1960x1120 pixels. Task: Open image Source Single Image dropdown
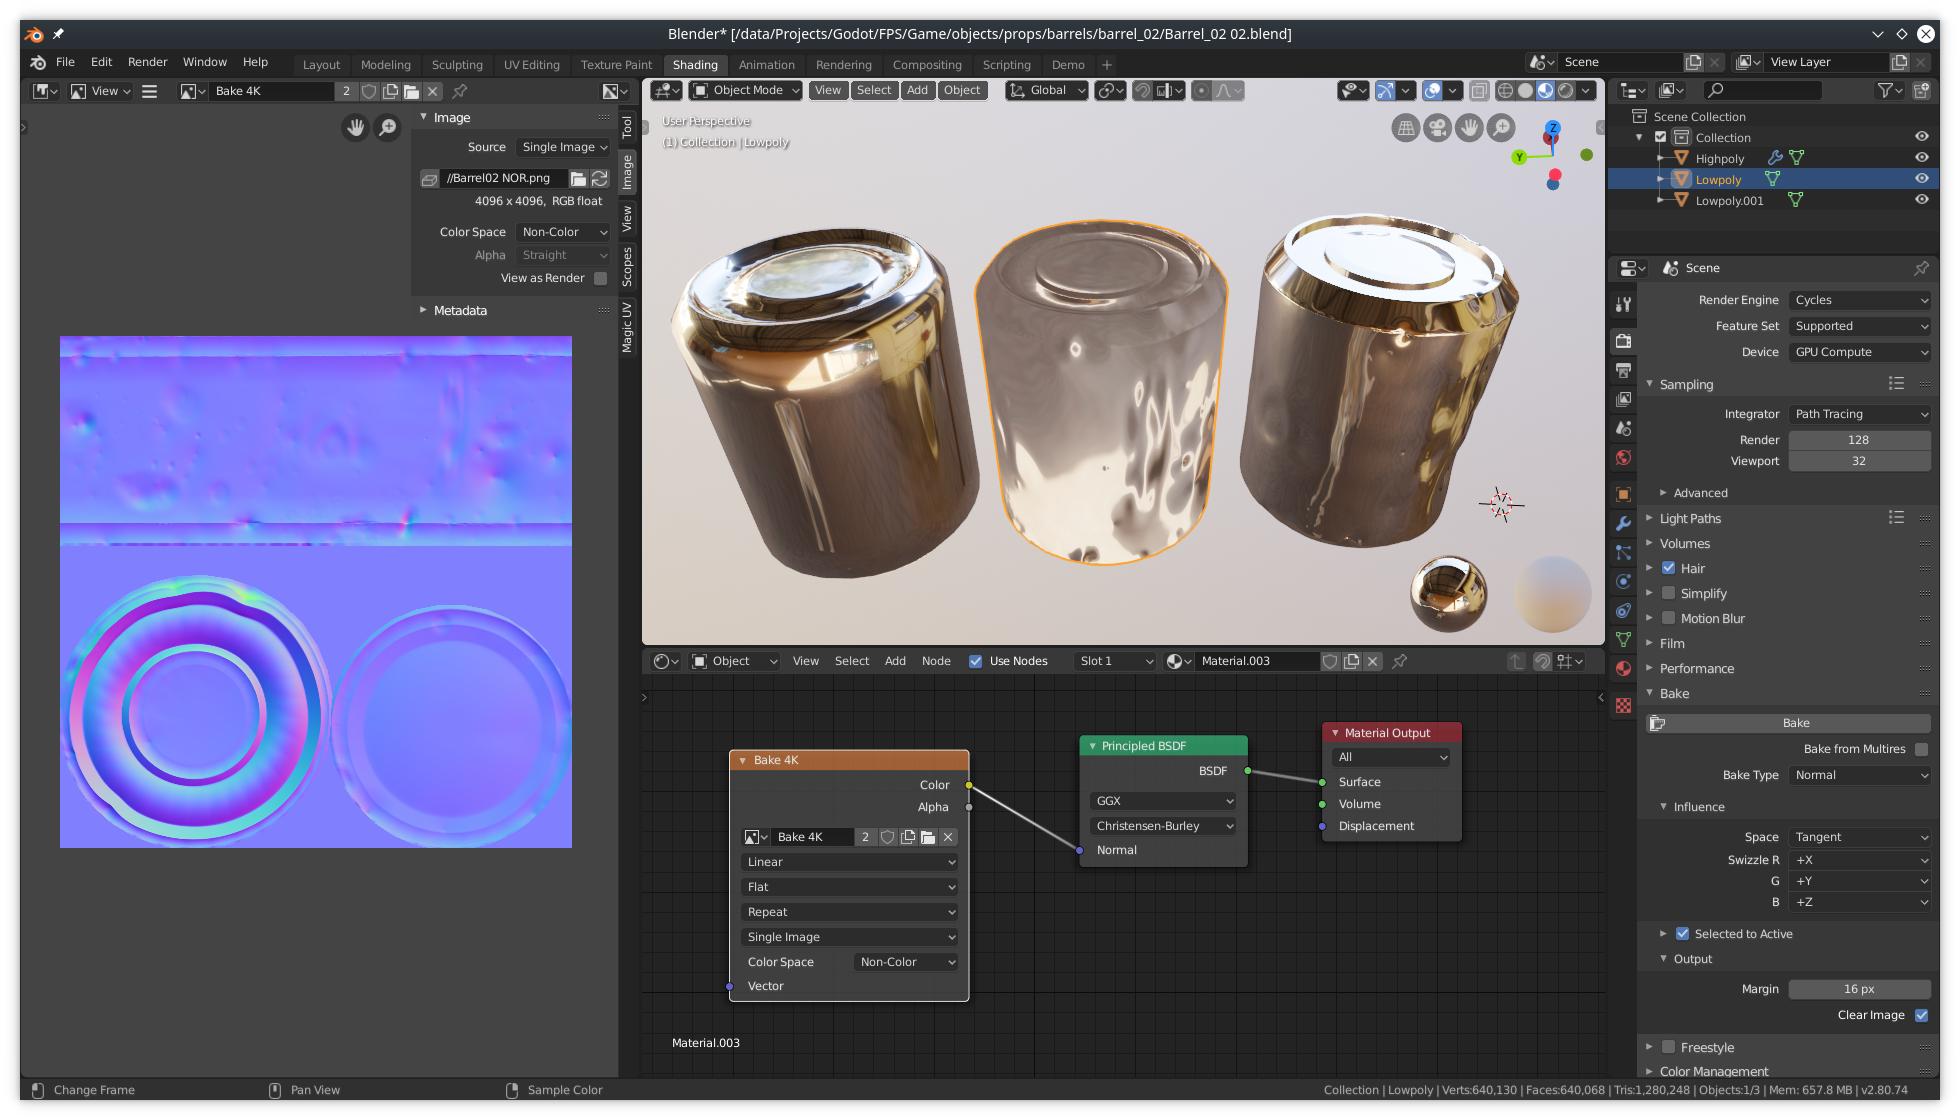coord(564,147)
